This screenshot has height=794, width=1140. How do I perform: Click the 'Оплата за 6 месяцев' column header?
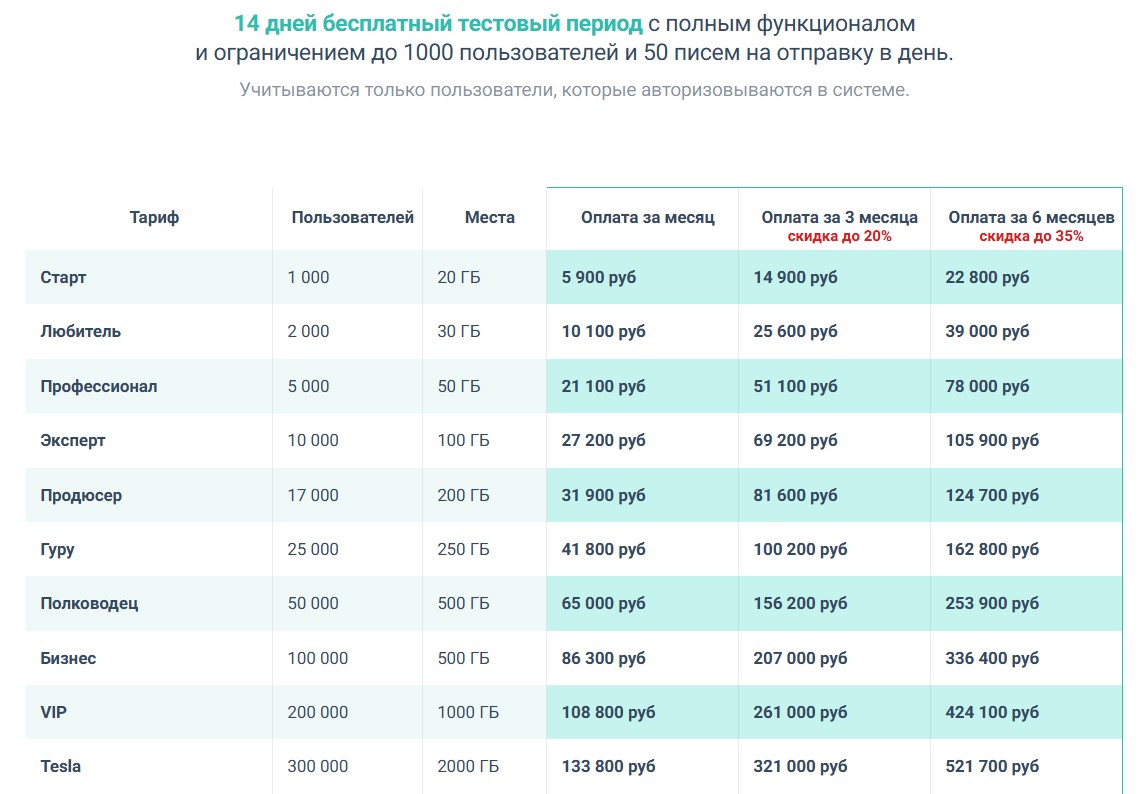tap(1031, 217)
